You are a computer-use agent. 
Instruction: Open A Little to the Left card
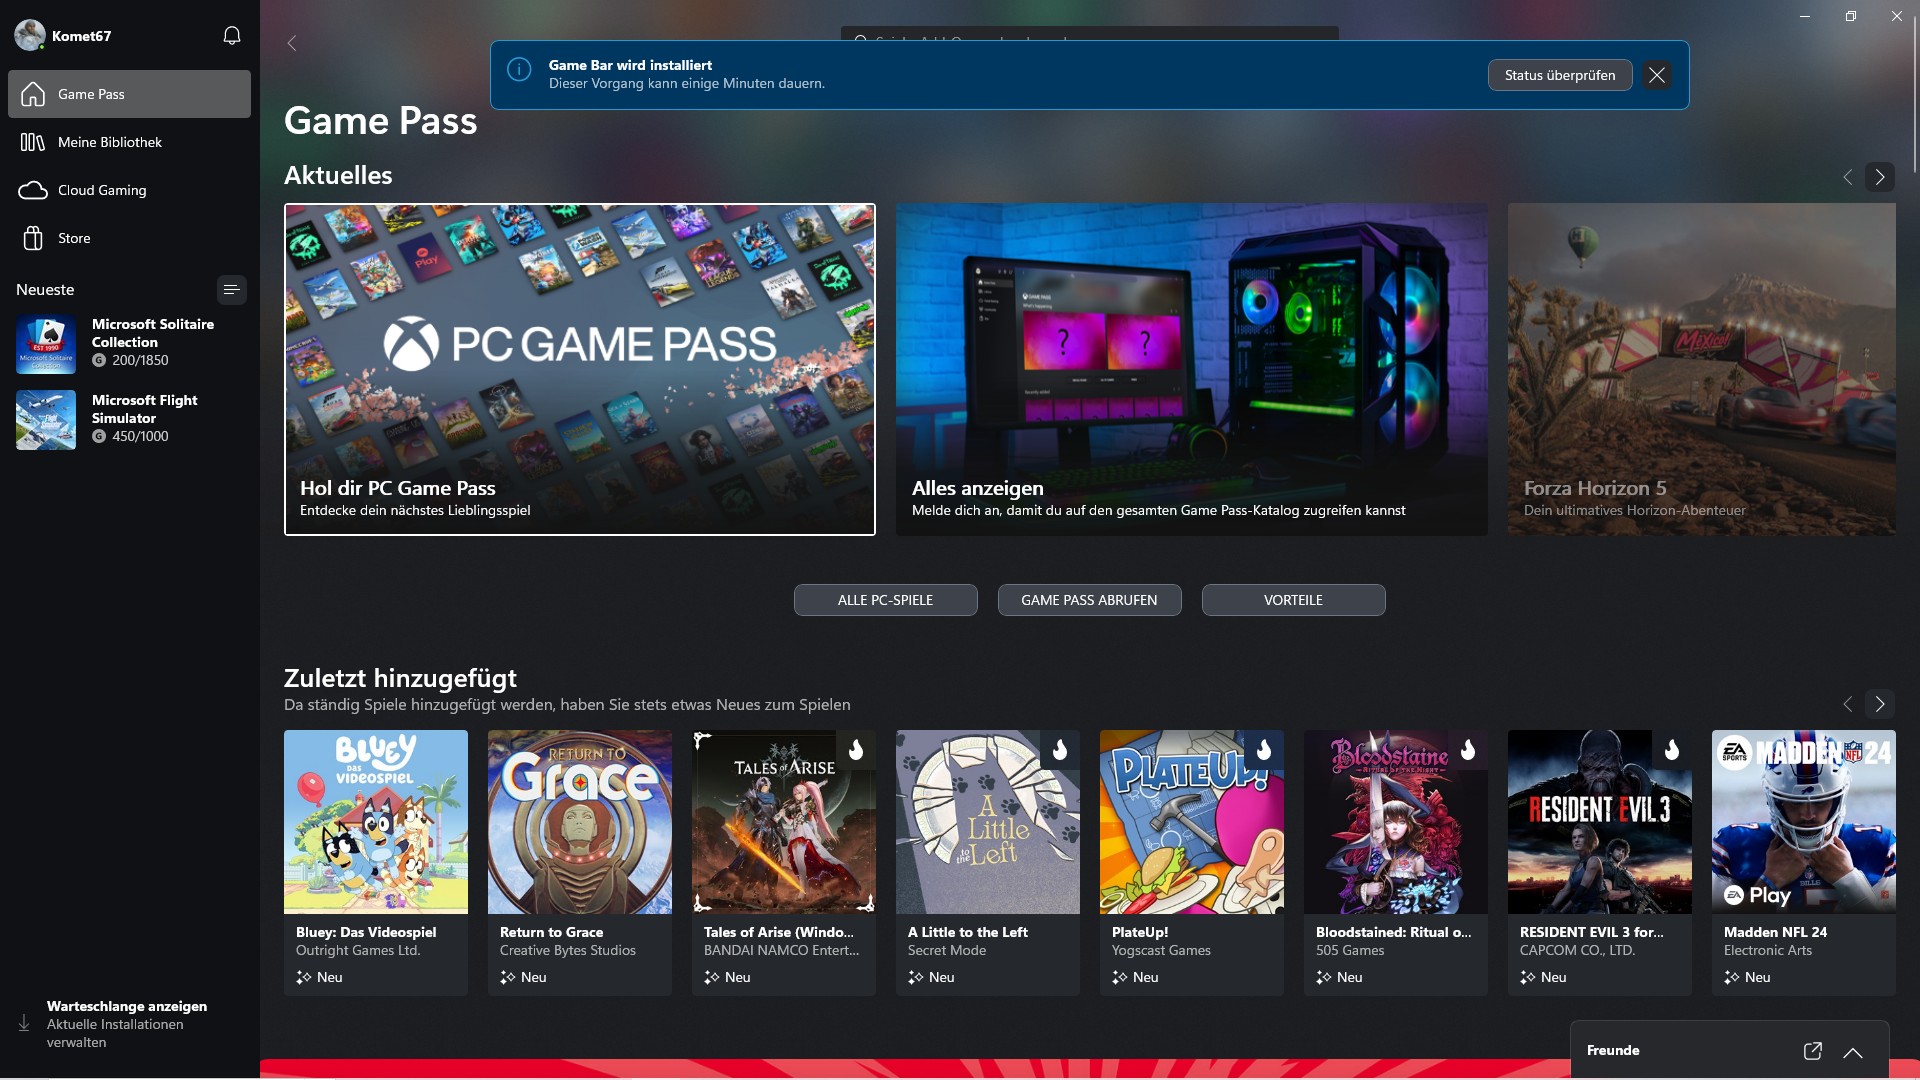click(988, 863)
